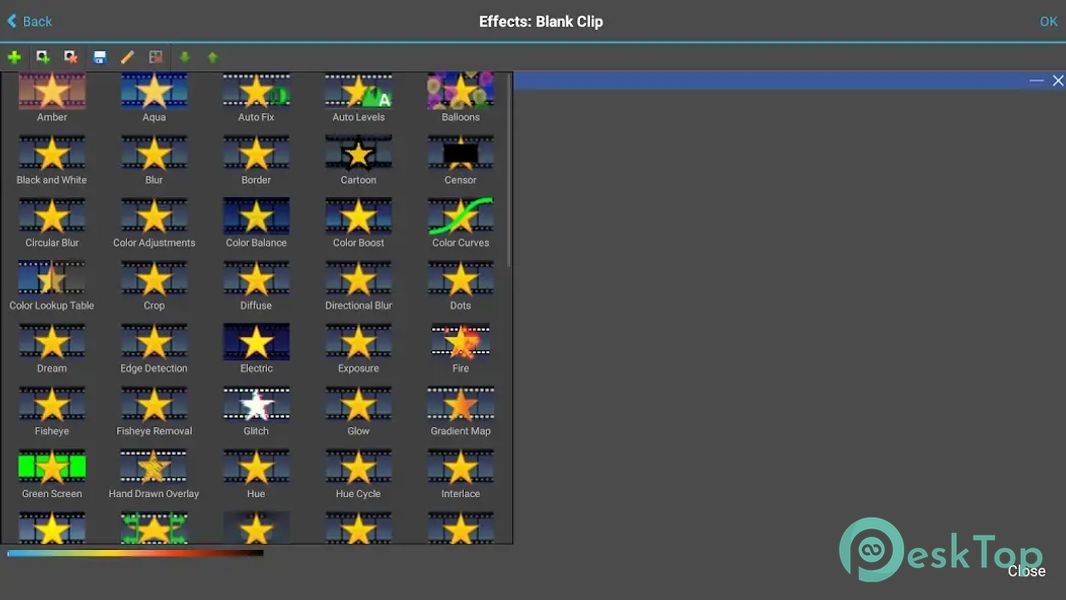Add the Electric effect

point(256,349)
